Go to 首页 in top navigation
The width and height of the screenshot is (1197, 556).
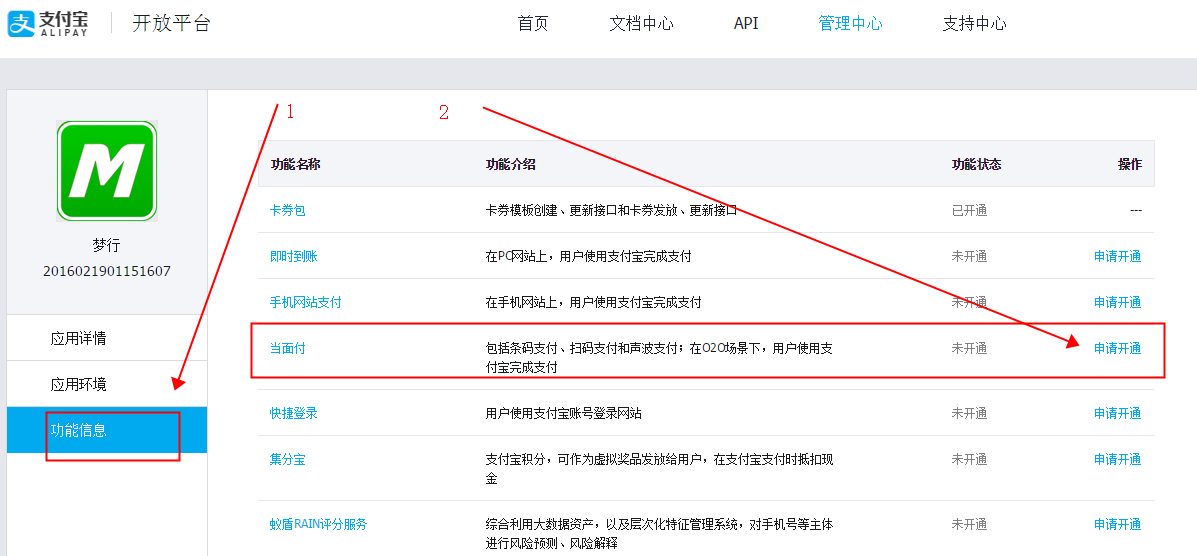(533, 24)
